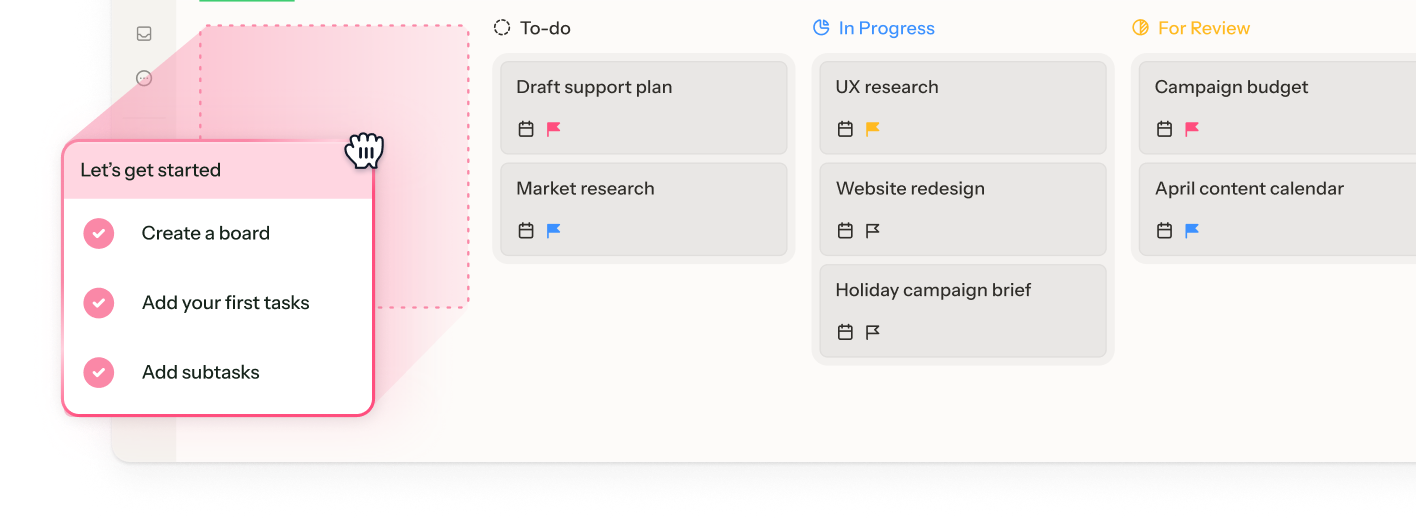Click calendar icon on Draft support plan
The width and height of the screenshot is (1416, 518).
(526, 129)
